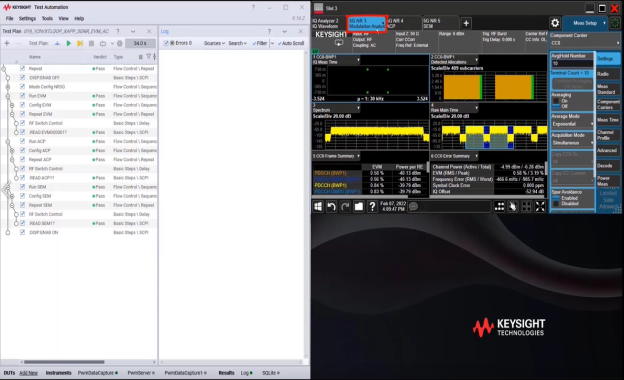Screen dimensions: 624x380
Task: Click the Keysight screen icon below the logo
Action: point(339,43)
